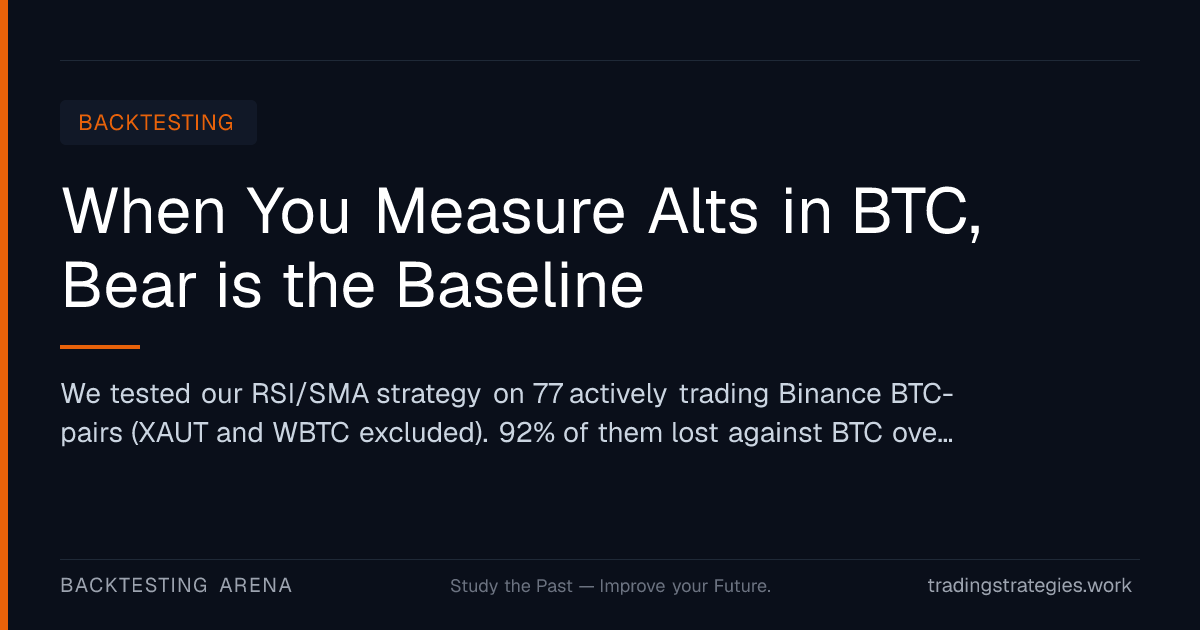
Task: Click the 'BACKTESTING ARENA' footer brand text
Action: (176, 586)
